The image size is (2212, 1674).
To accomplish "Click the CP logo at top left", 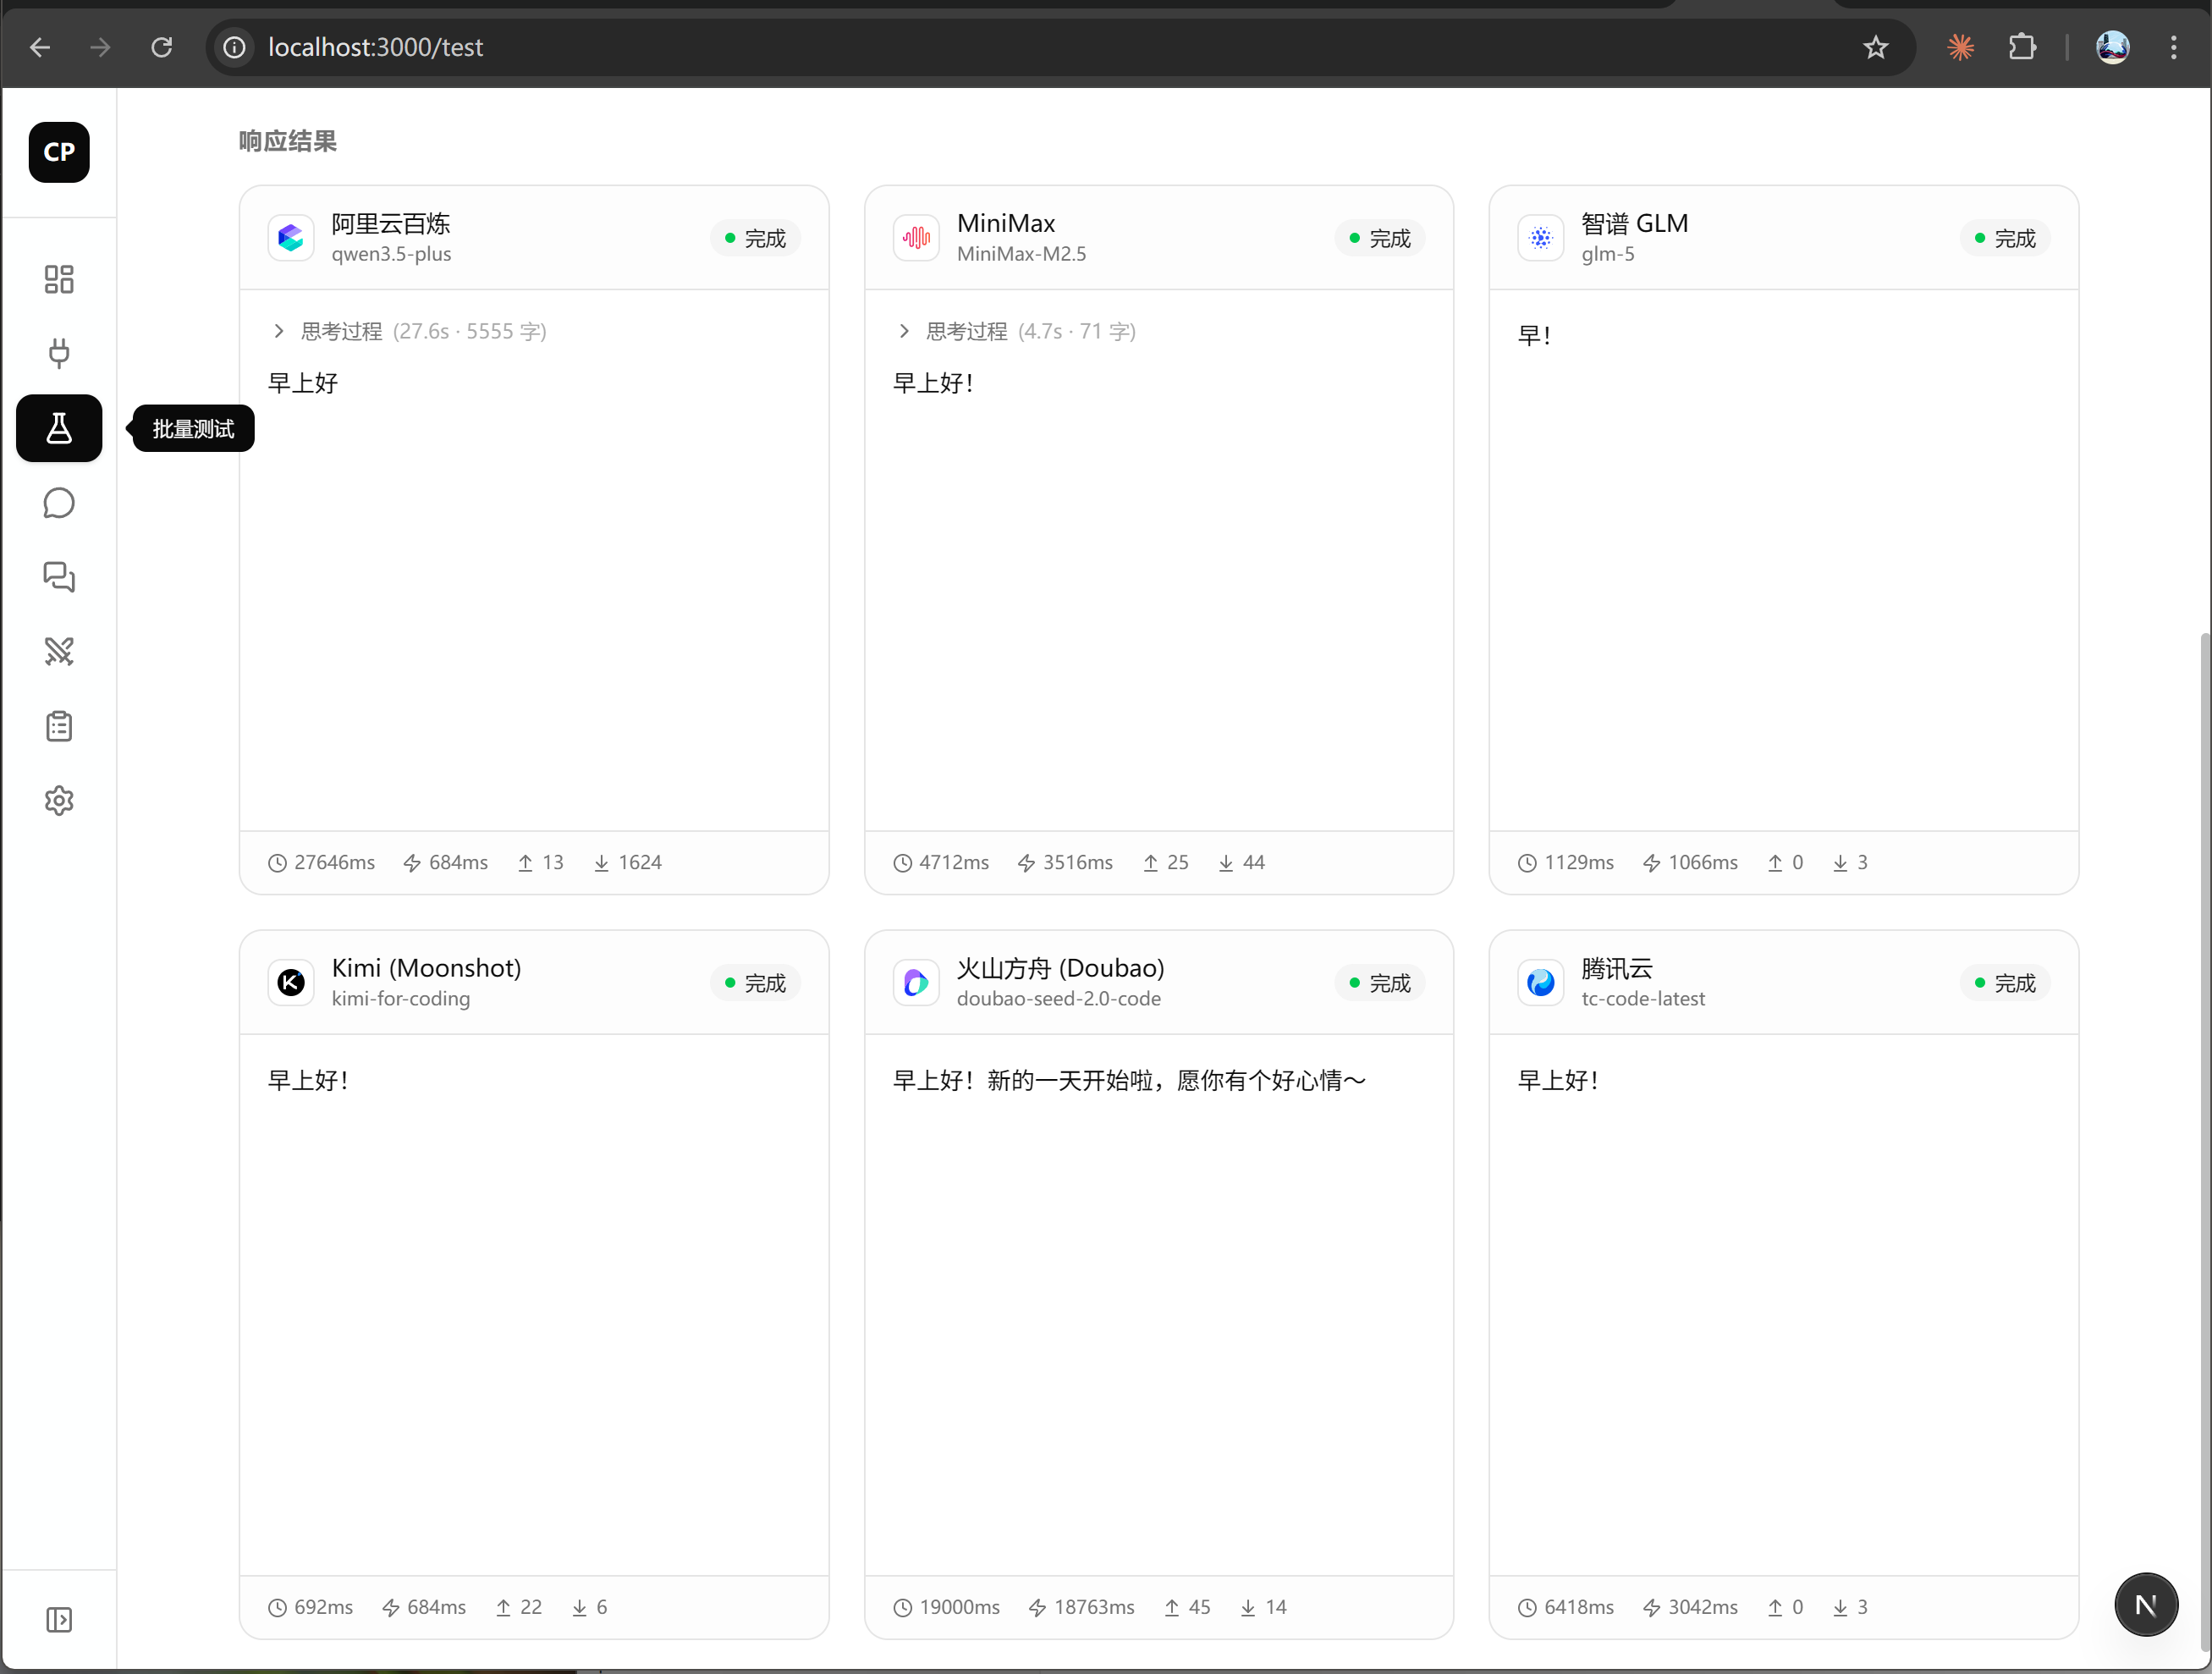I will point(59,152).
